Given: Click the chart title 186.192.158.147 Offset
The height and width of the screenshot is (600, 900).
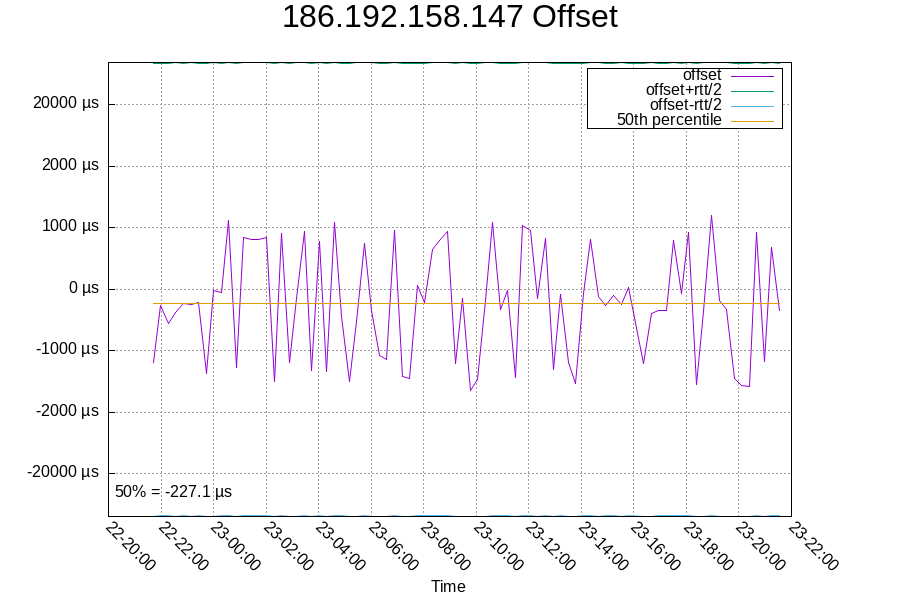Looking at the screenshot, I should [x=449, y=16].
